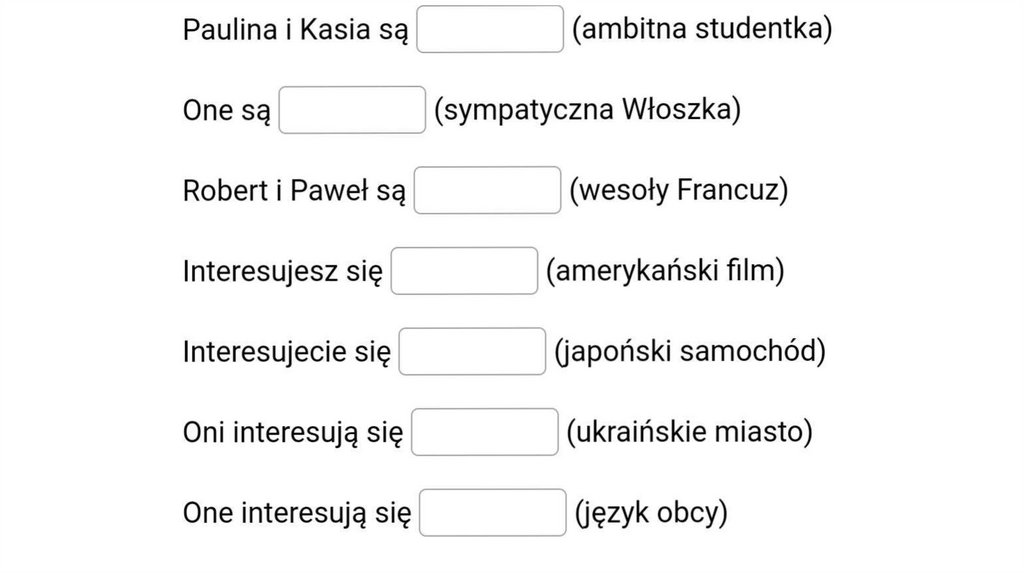Click the blank after 'One są'
This screenshot has width=1024, height=574.
pyautogui.click(x=352, y=110)
